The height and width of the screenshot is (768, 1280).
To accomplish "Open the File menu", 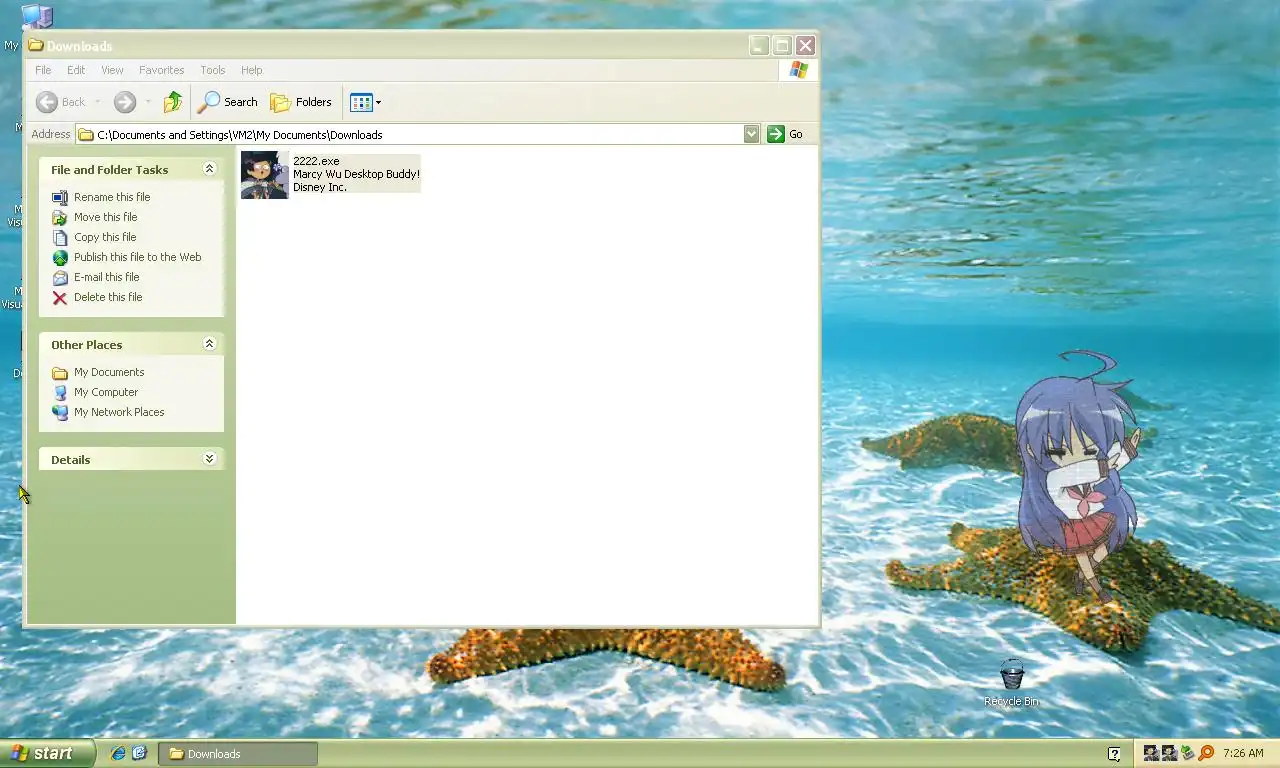I will (x=43, y=70).
